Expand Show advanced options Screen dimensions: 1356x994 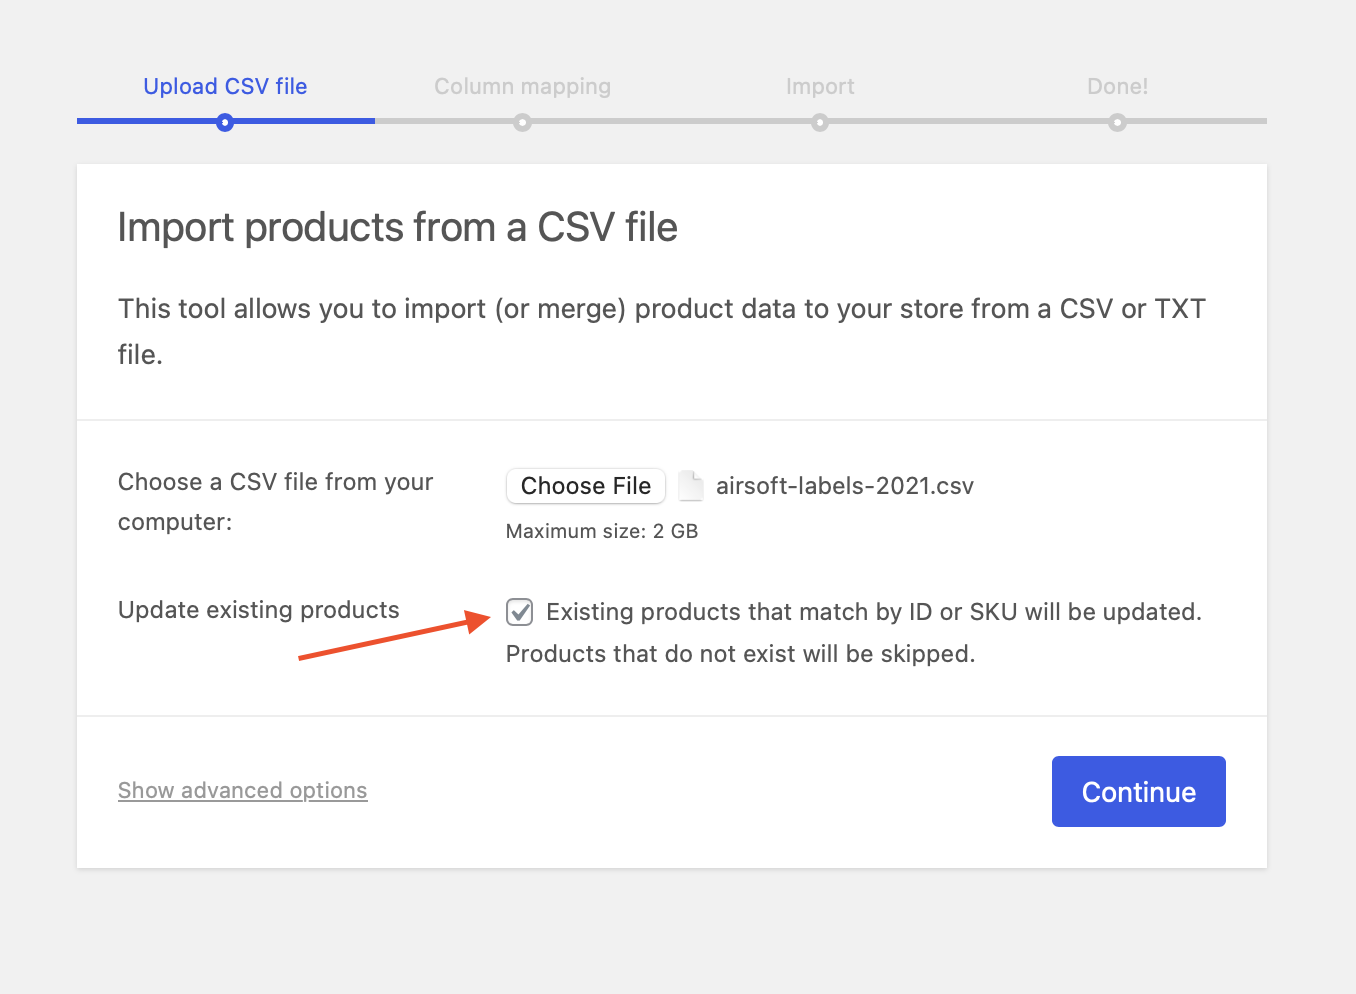click(x=242, y=790)
